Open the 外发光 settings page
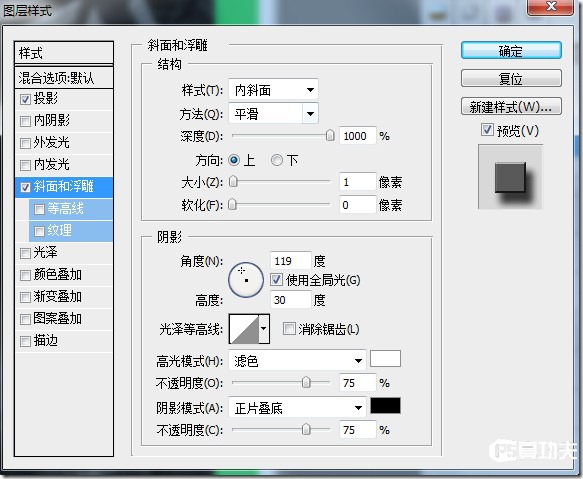This screenshot has height=479, width=583. click(x=51, y=142)
